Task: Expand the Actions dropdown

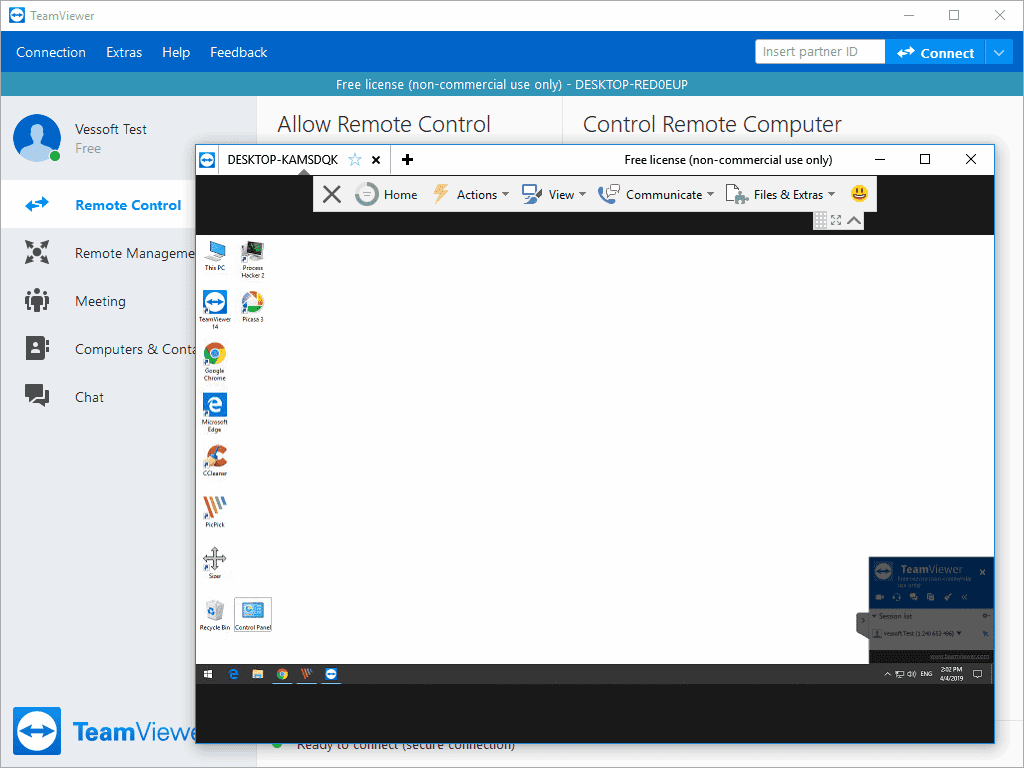Action: tap(470, 195)
